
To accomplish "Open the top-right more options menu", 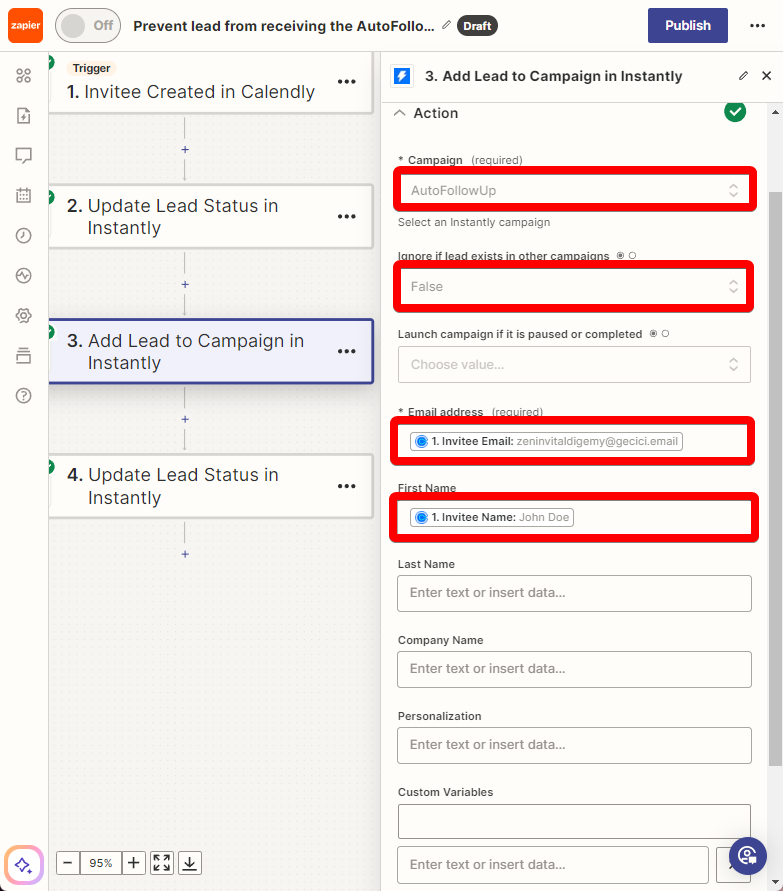I will pos(757,26).
